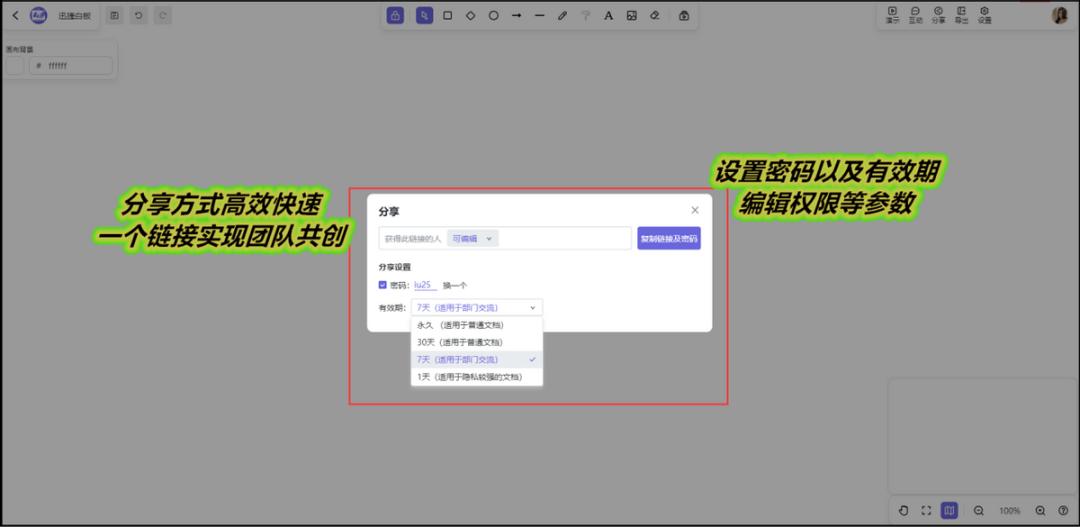This screenshot has width=1080, height=527.
Task: Toggle the minimap icon
Action: point(950,510)
